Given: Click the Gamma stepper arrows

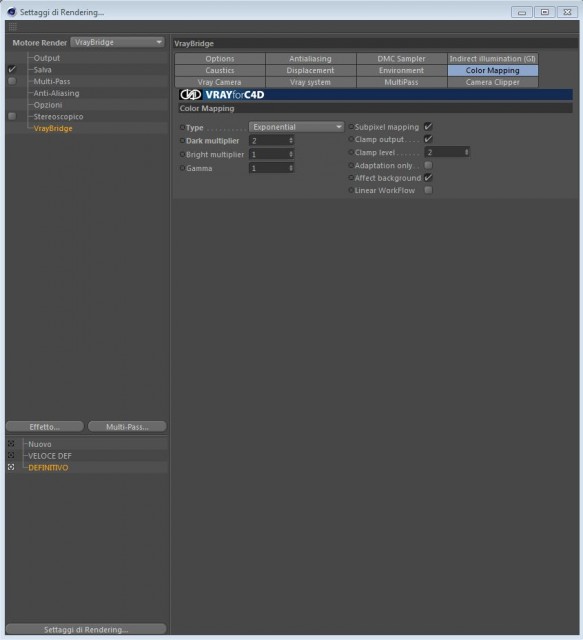Looking at the screenshot, I should tap(291, 168).
